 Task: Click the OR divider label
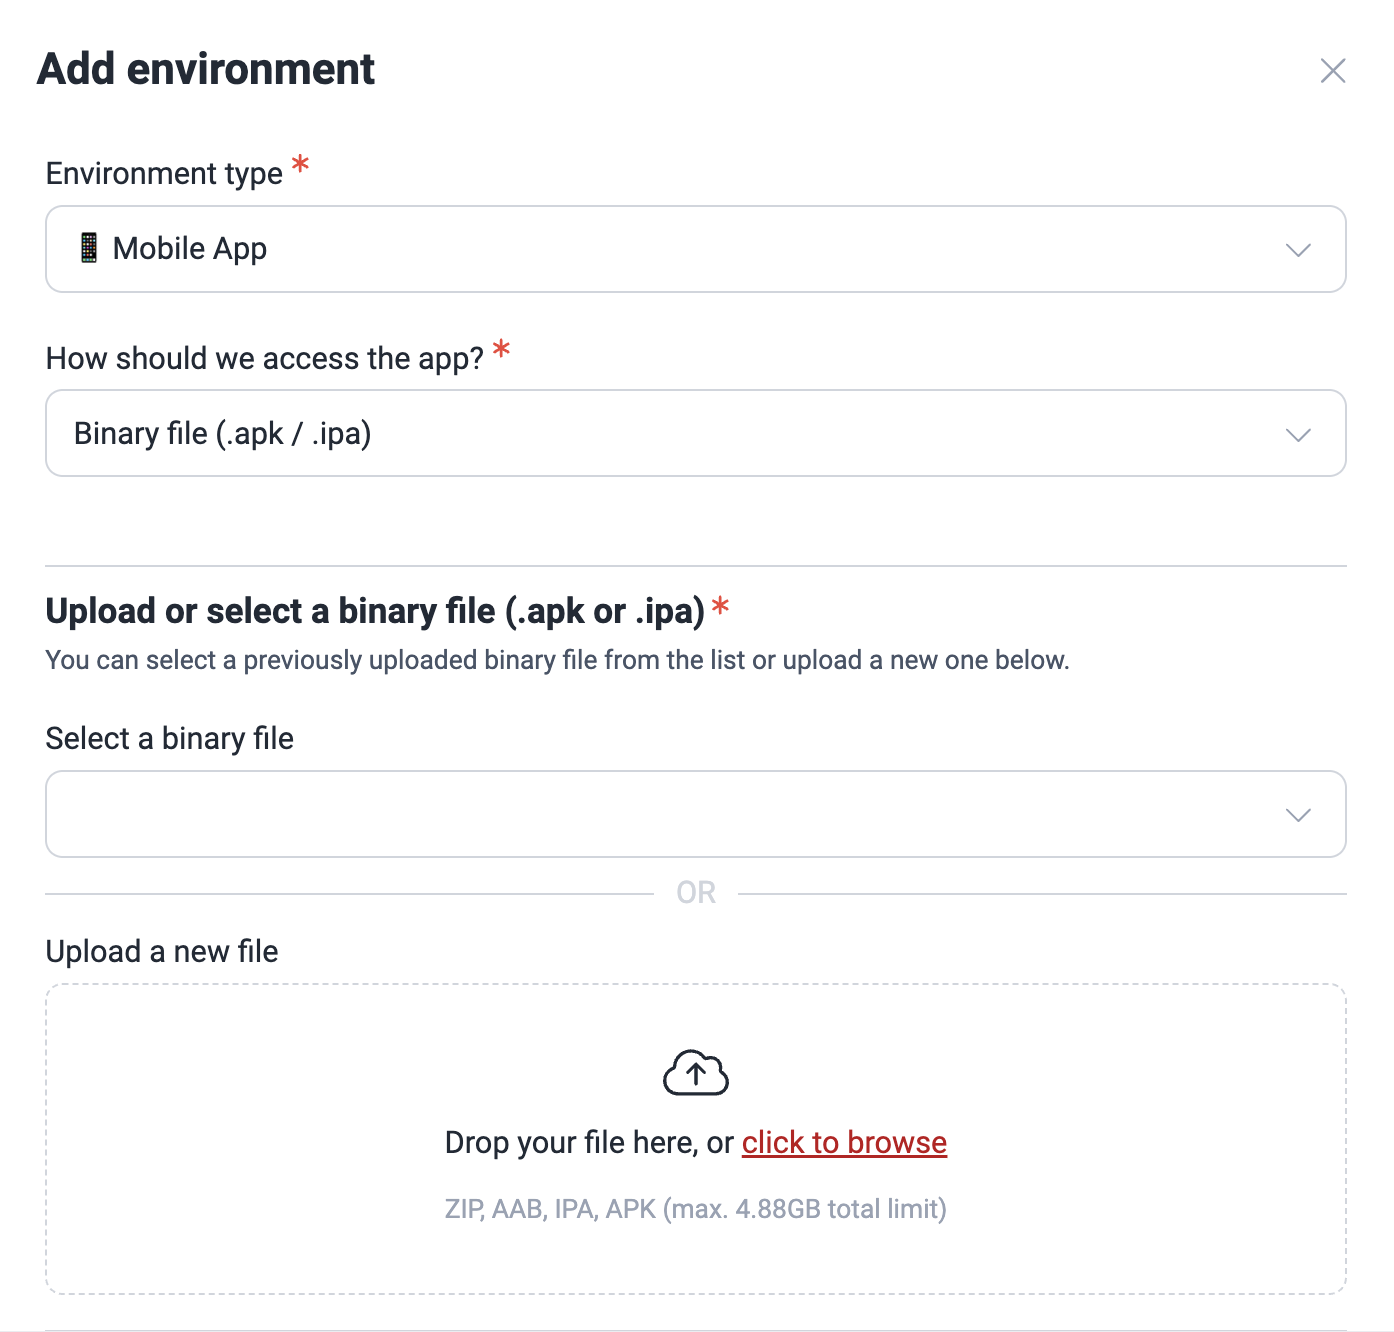point(698,891)
